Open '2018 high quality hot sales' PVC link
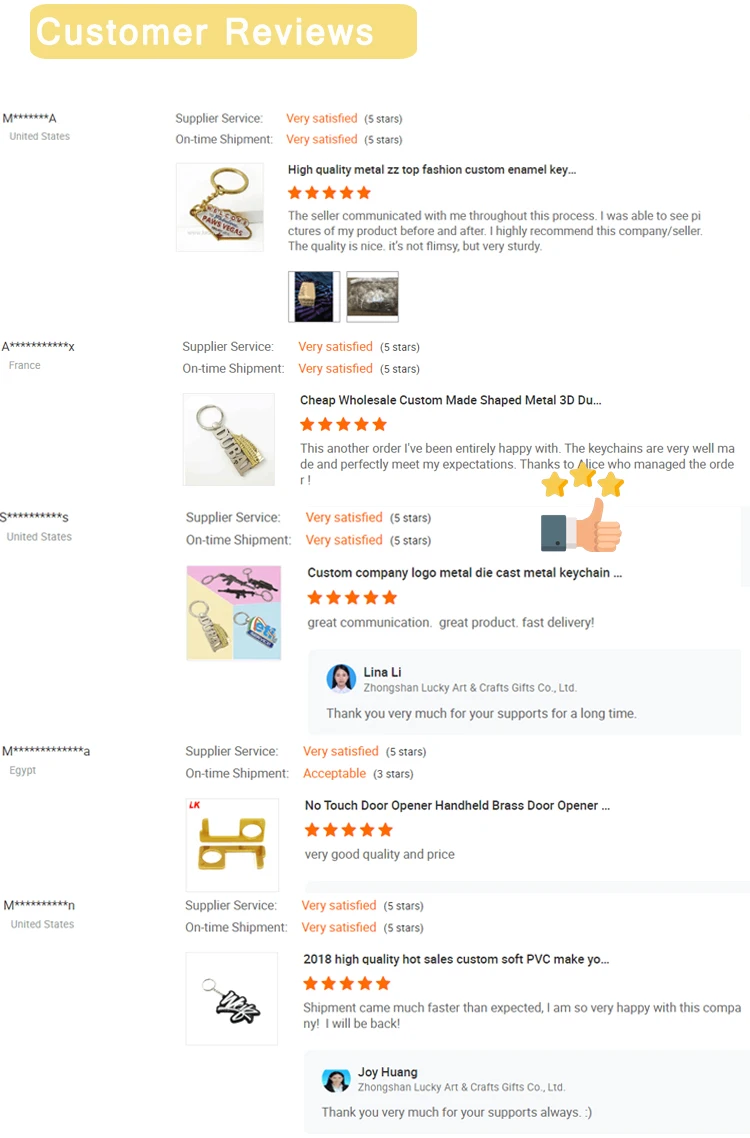This screenshot has height=1138, width=750. [x=456, y=959]
